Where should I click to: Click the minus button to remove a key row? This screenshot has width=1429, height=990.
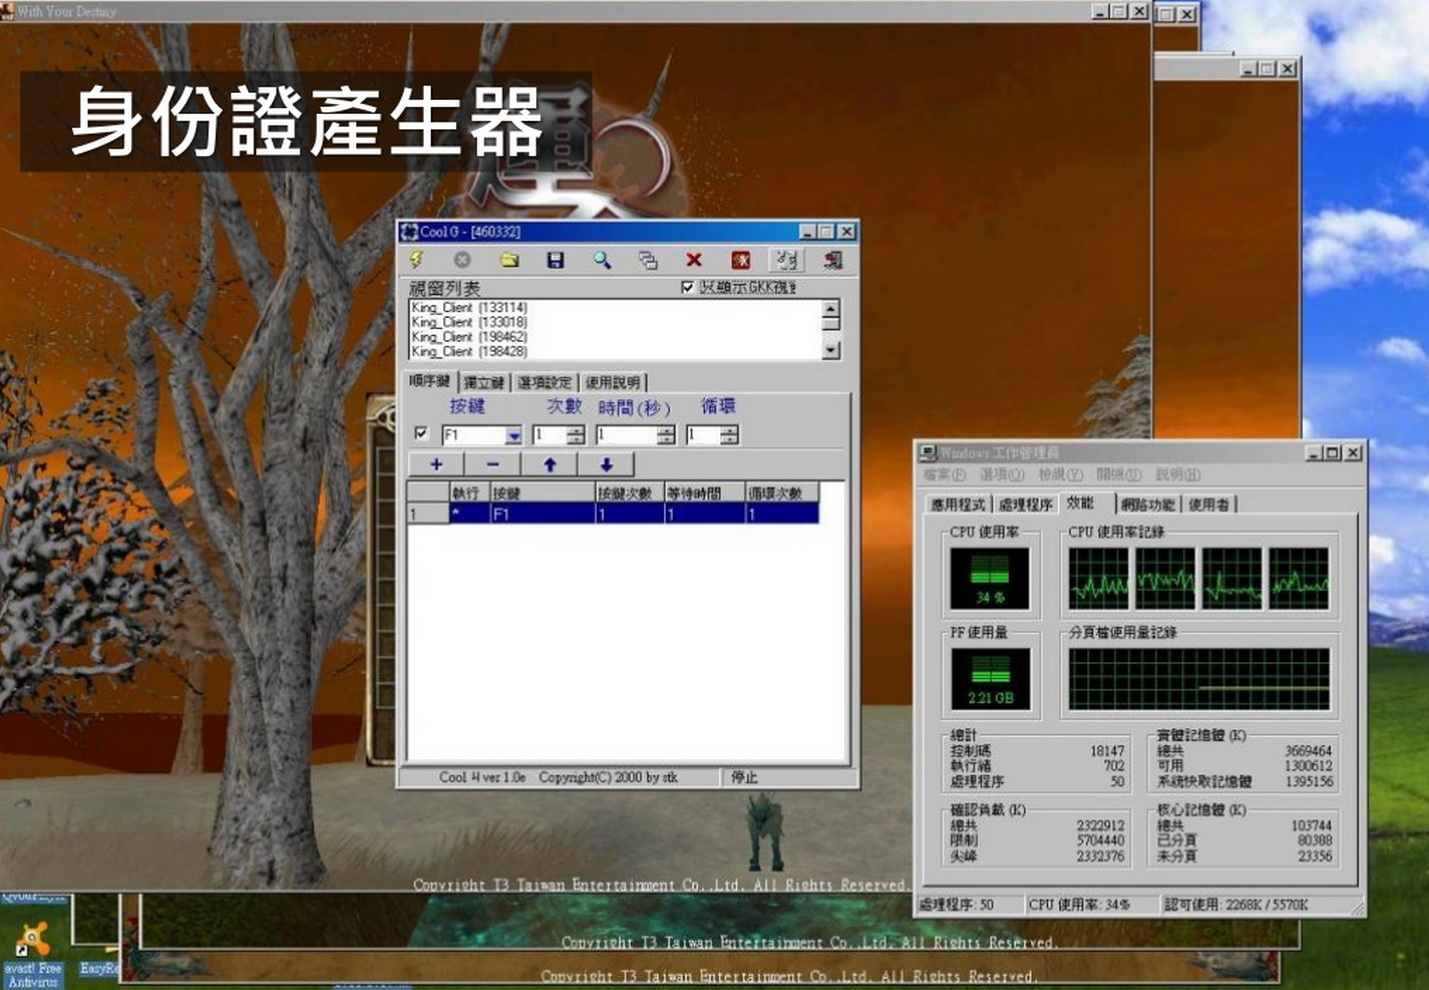coord(492,464)
